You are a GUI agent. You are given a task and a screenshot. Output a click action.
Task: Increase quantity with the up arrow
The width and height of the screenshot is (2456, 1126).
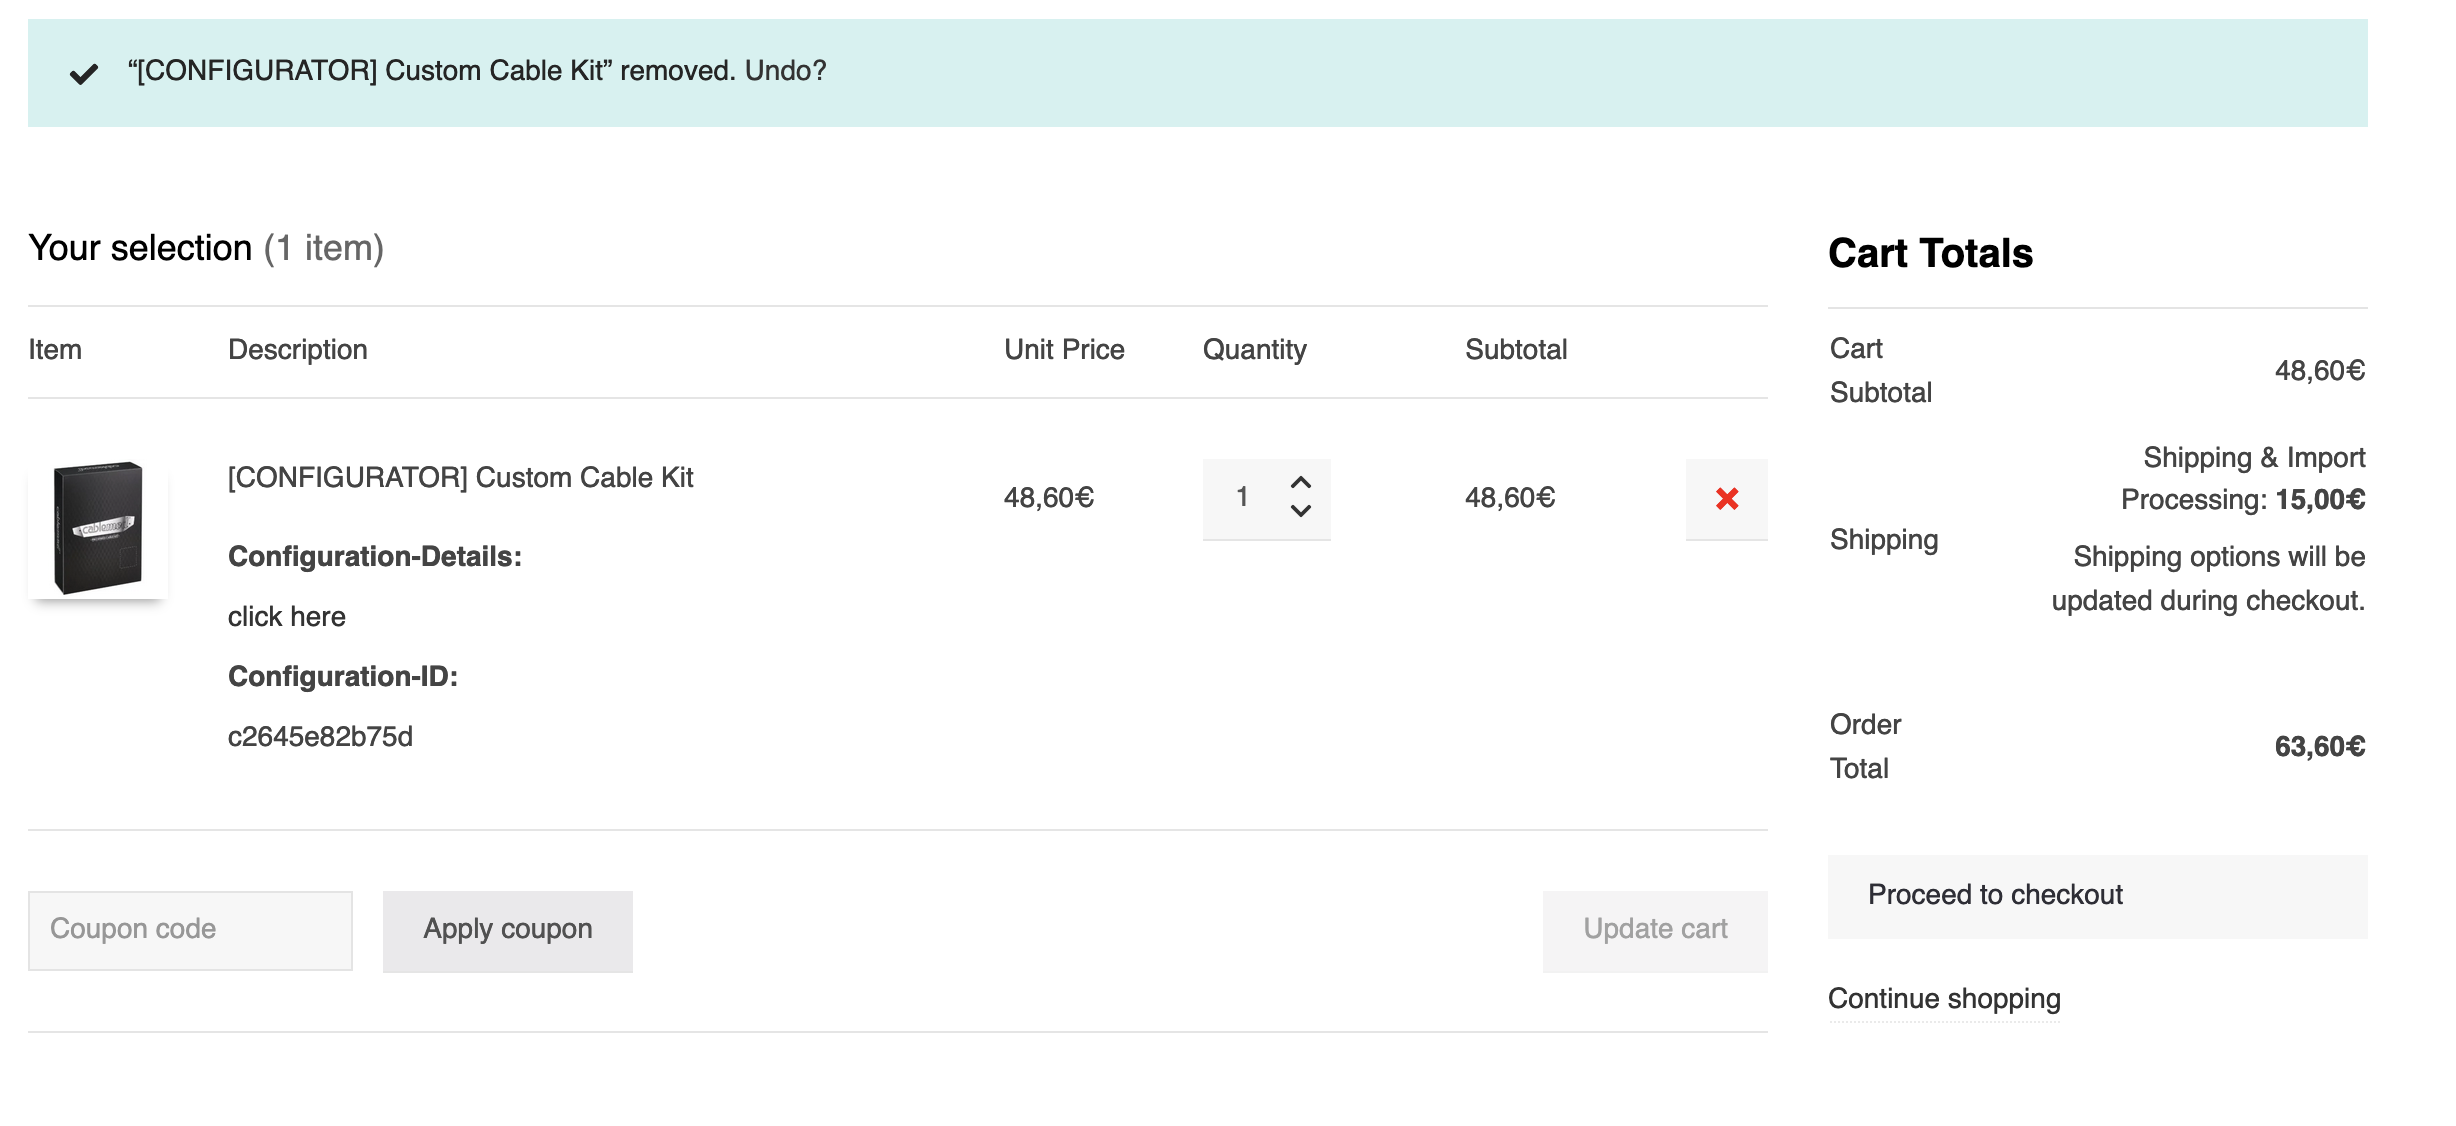(1300, 482)
